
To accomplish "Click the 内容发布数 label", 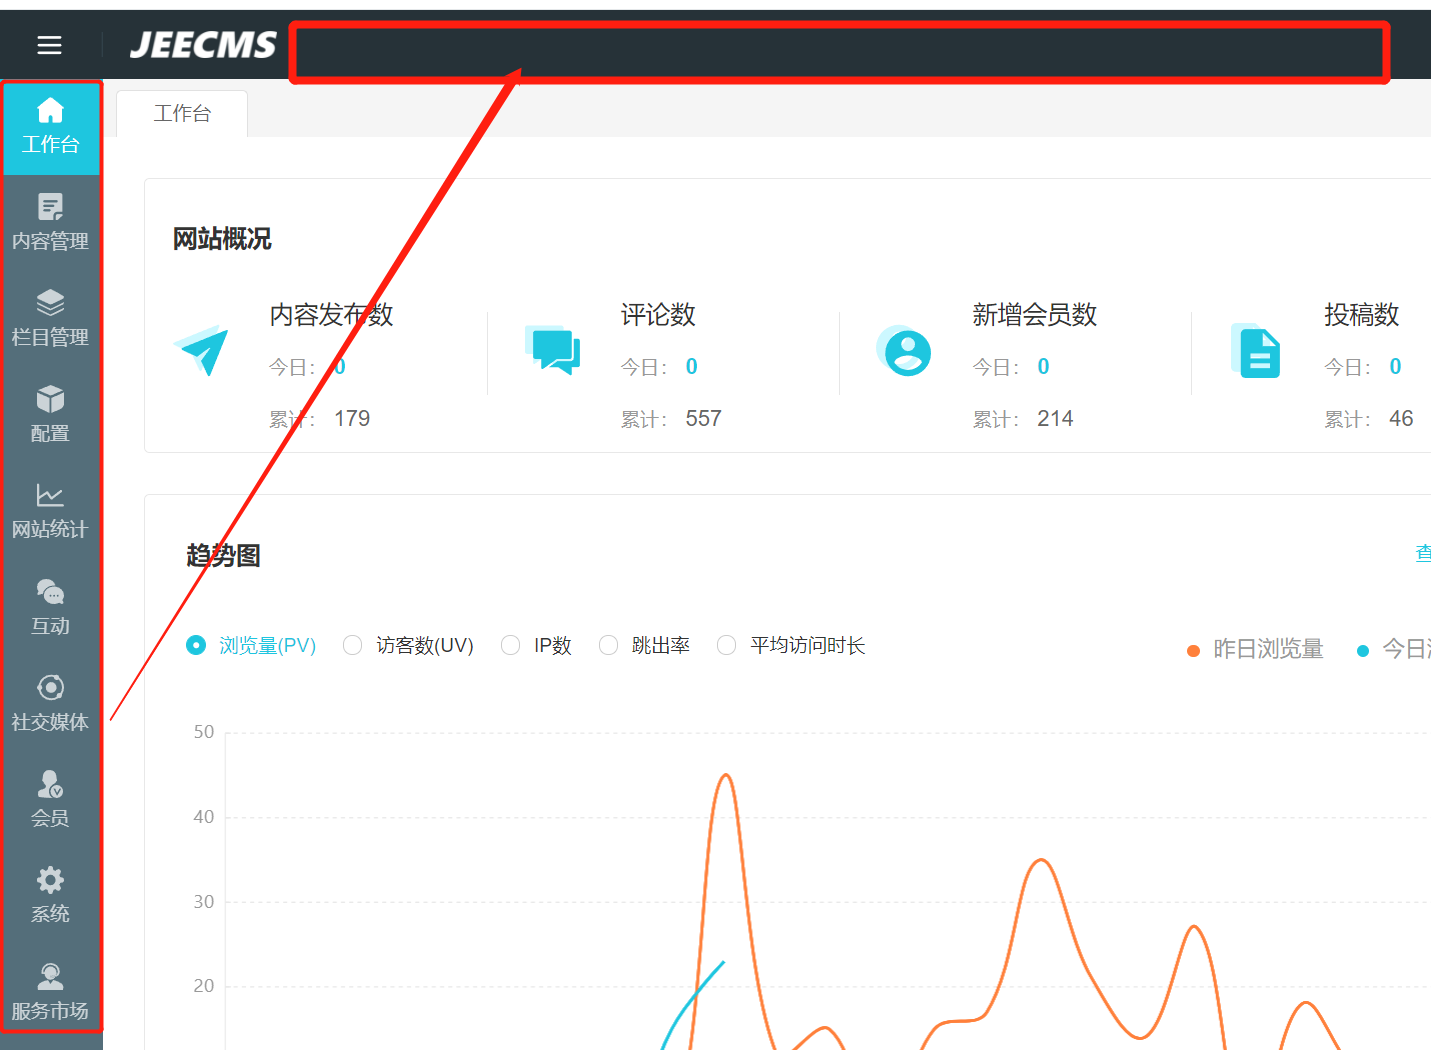I will [x=332, y=315].
